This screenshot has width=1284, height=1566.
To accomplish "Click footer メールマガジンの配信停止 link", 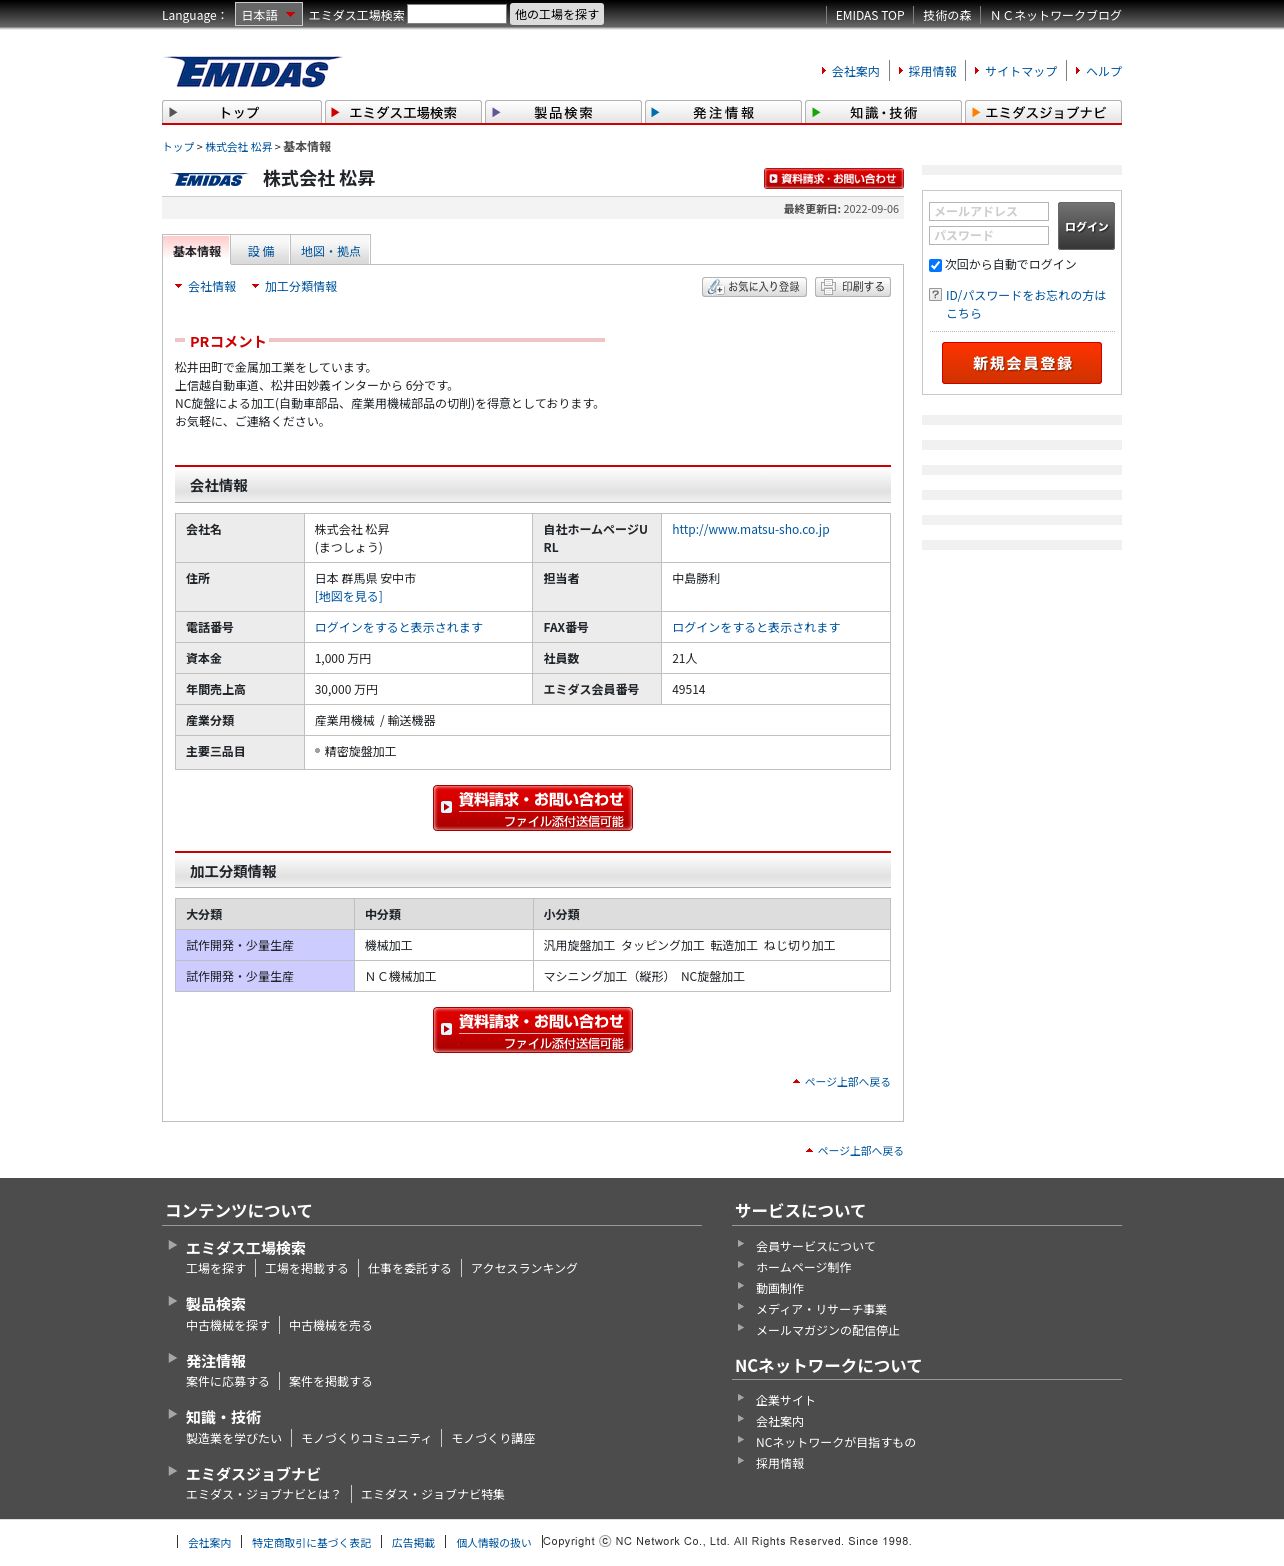I will point(827,1331).
